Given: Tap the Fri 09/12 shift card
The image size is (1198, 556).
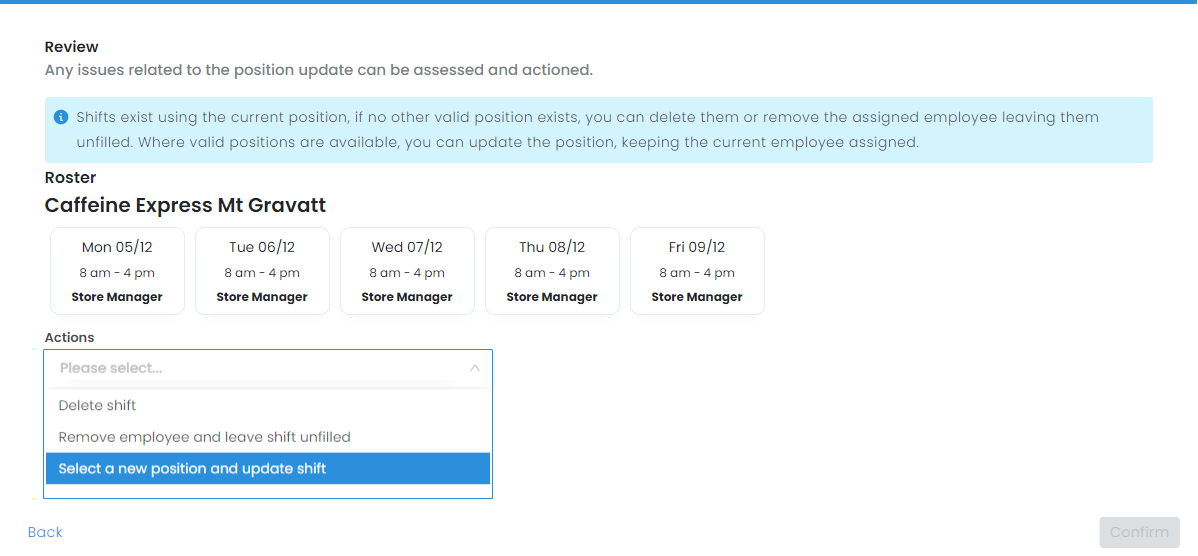Looking at the screenshot, I should pyautogui.click(x=697, y=271).
